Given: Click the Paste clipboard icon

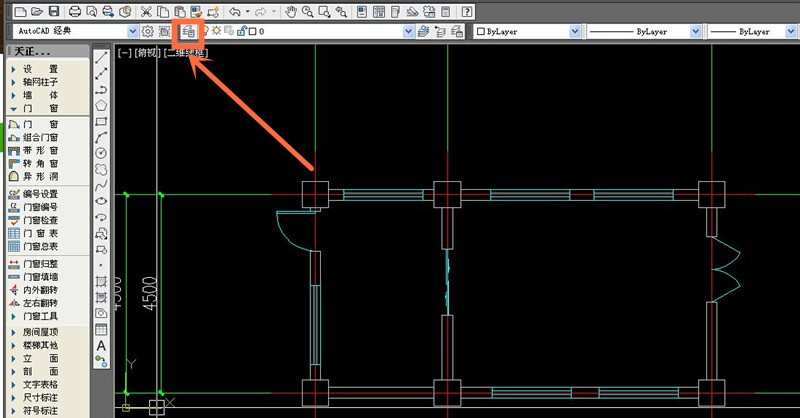Looking at the screenshot, I should 180,11.
